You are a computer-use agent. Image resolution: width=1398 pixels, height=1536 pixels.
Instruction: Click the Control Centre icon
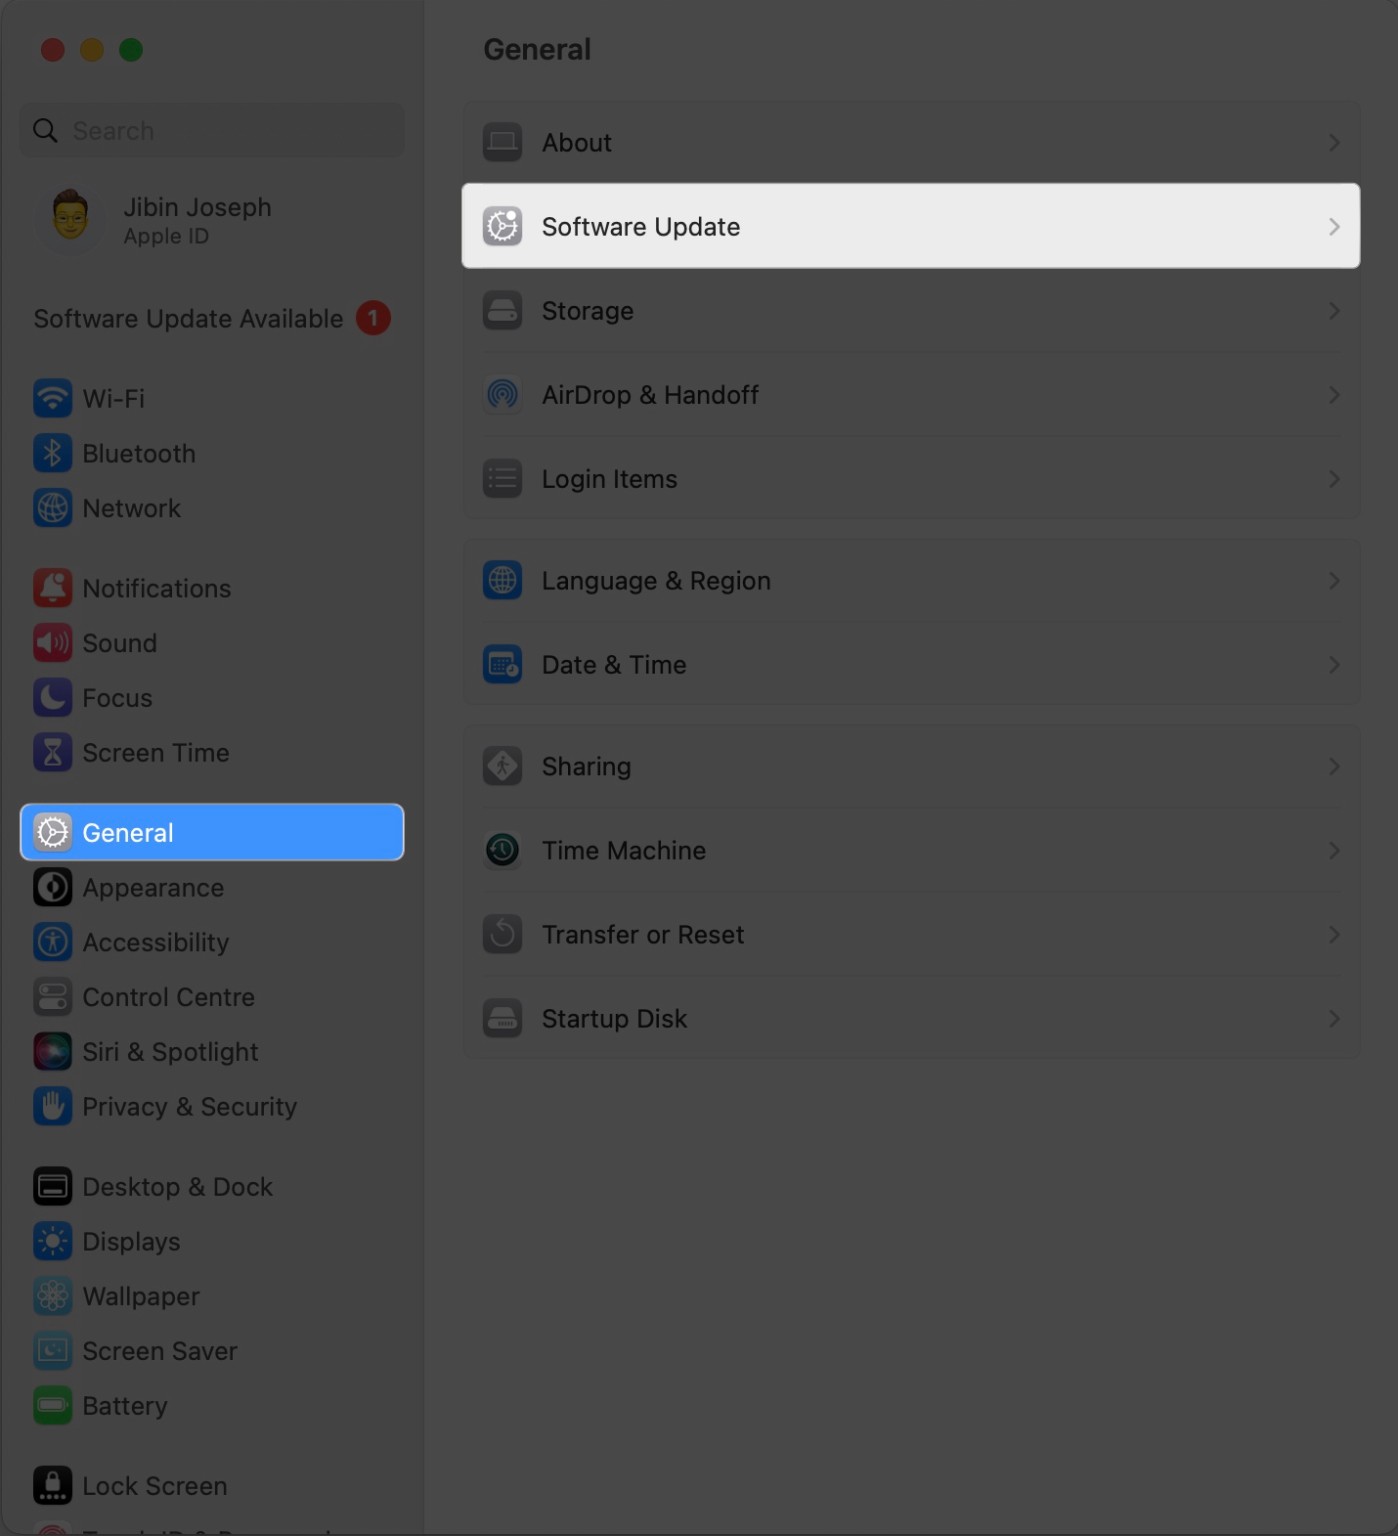pyautogui.click(x=52, y=997)
